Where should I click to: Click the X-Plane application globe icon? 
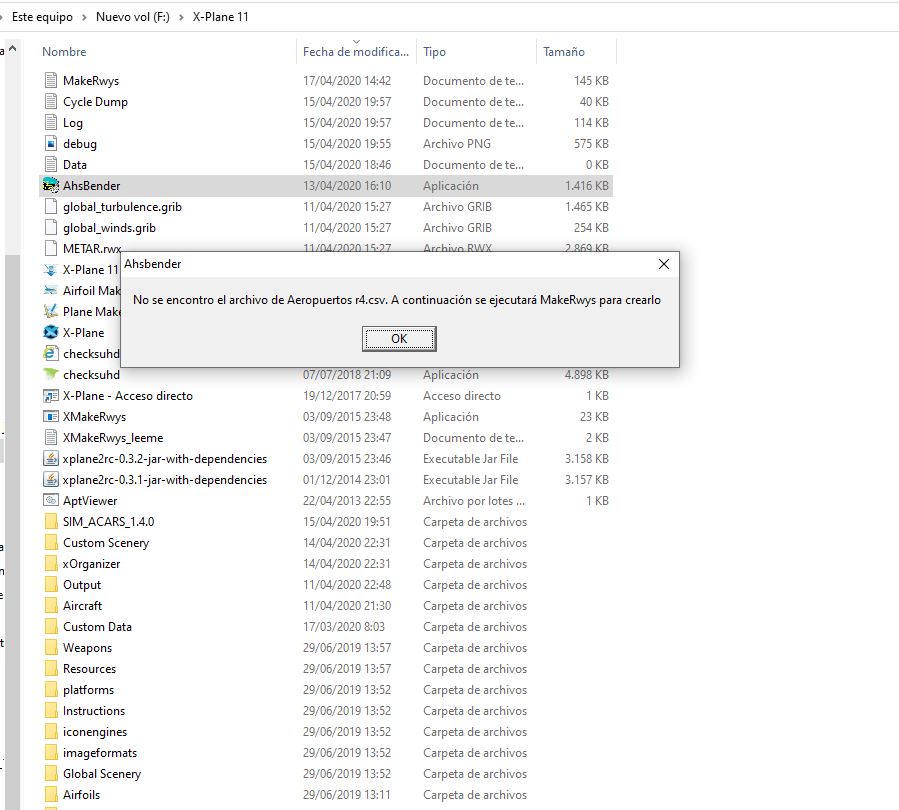tap(51, 333)
